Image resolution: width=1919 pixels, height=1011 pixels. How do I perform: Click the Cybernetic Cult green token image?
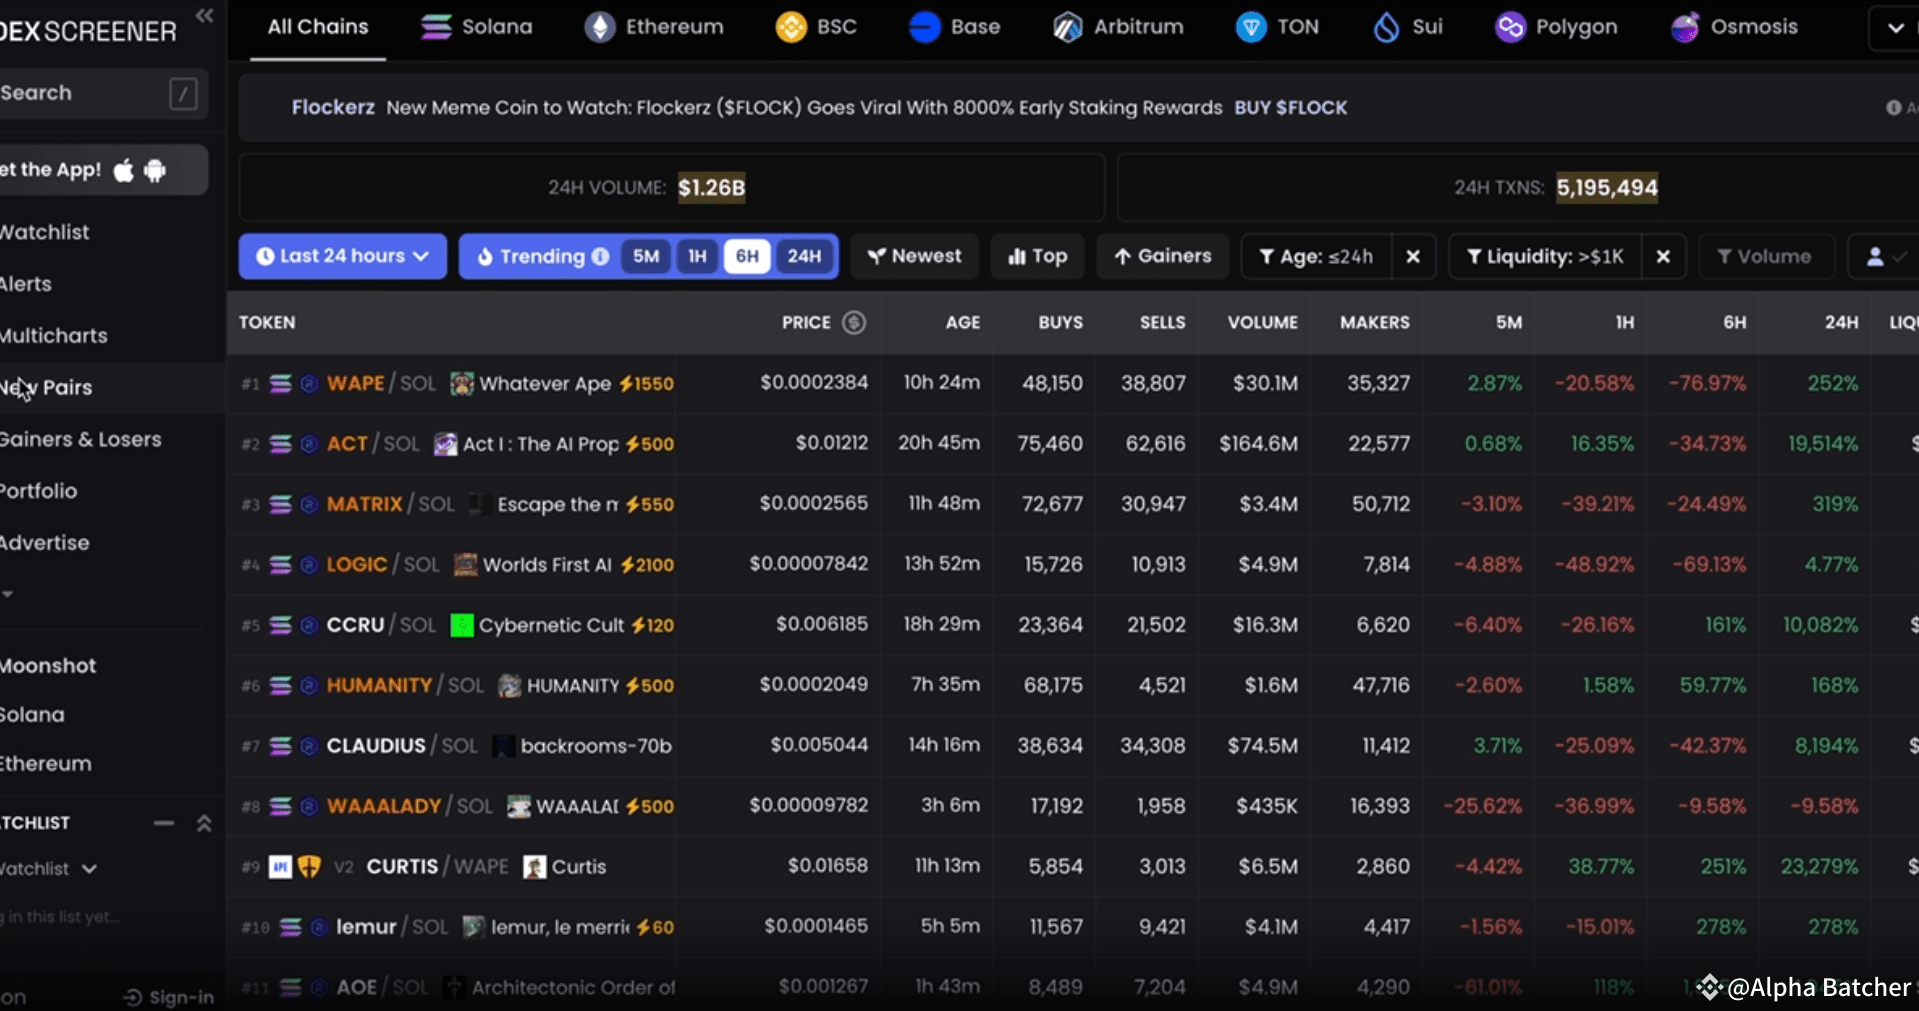click(462, 626)
